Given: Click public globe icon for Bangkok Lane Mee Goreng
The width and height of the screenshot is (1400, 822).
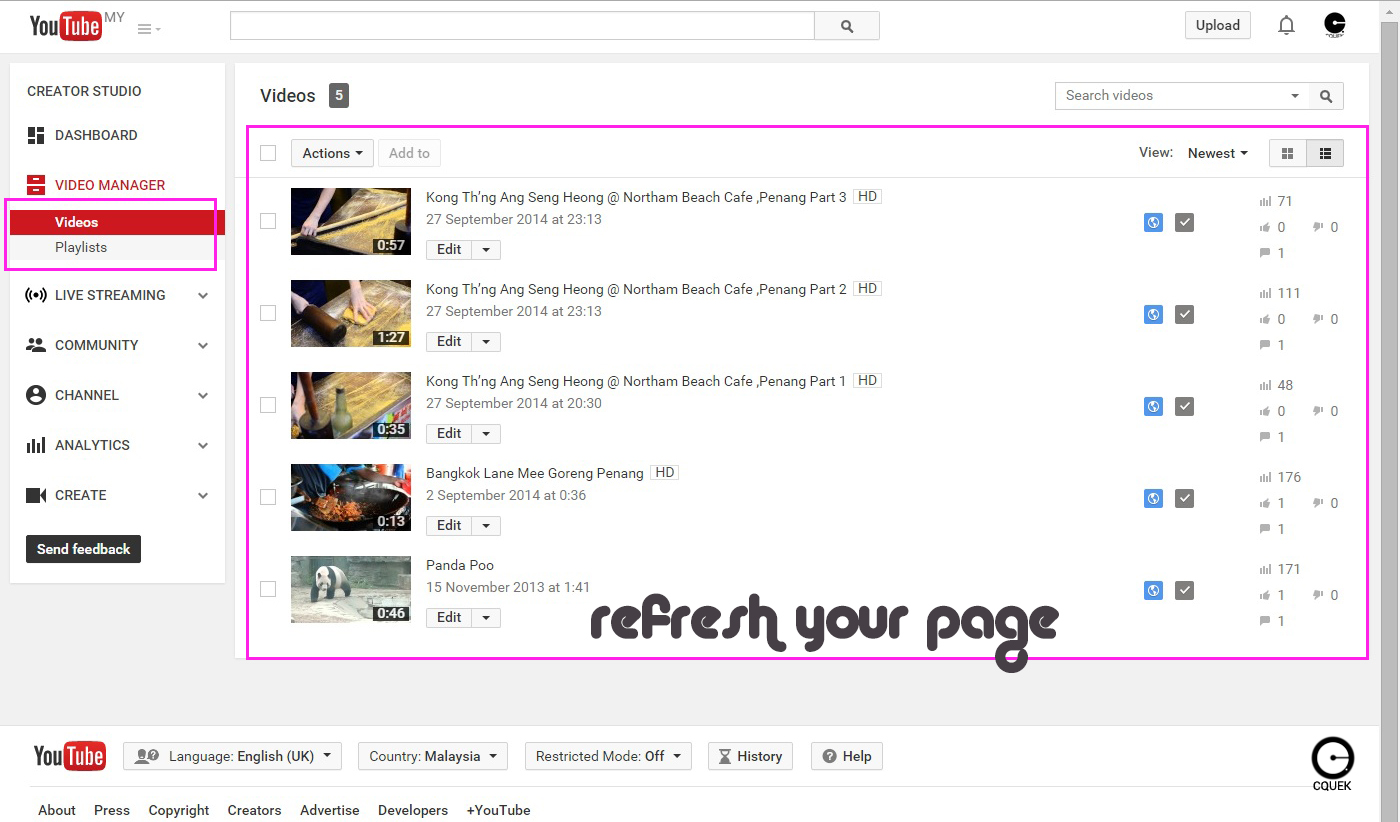Looking at the screenshot, I should 1153,499.
